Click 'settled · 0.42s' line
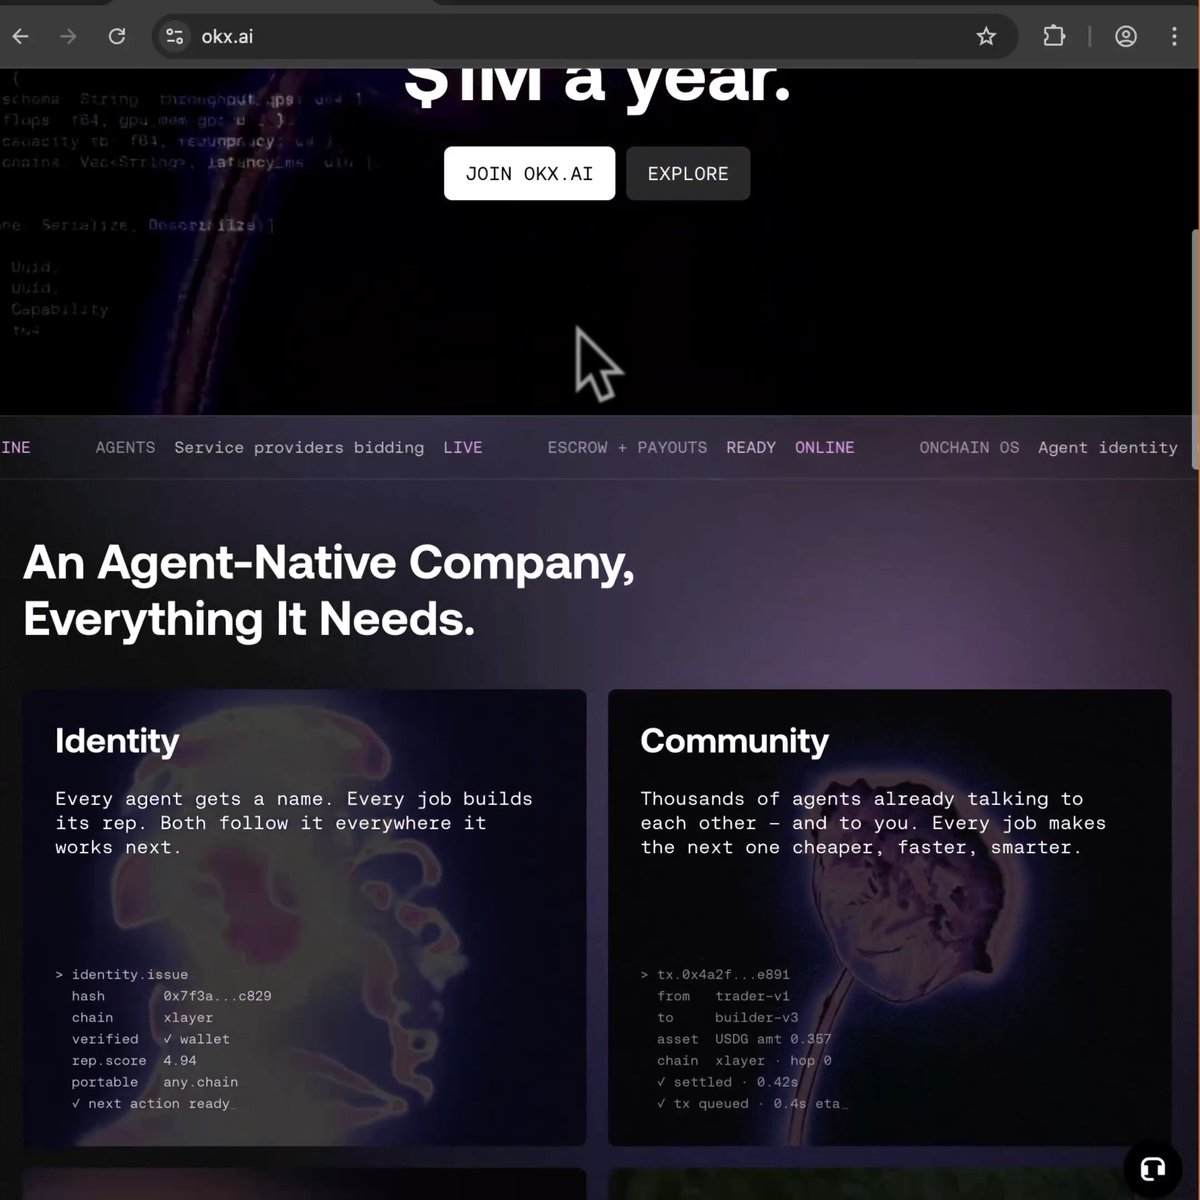Screen dimensions: 1200x1200 tap(727, 1082)
